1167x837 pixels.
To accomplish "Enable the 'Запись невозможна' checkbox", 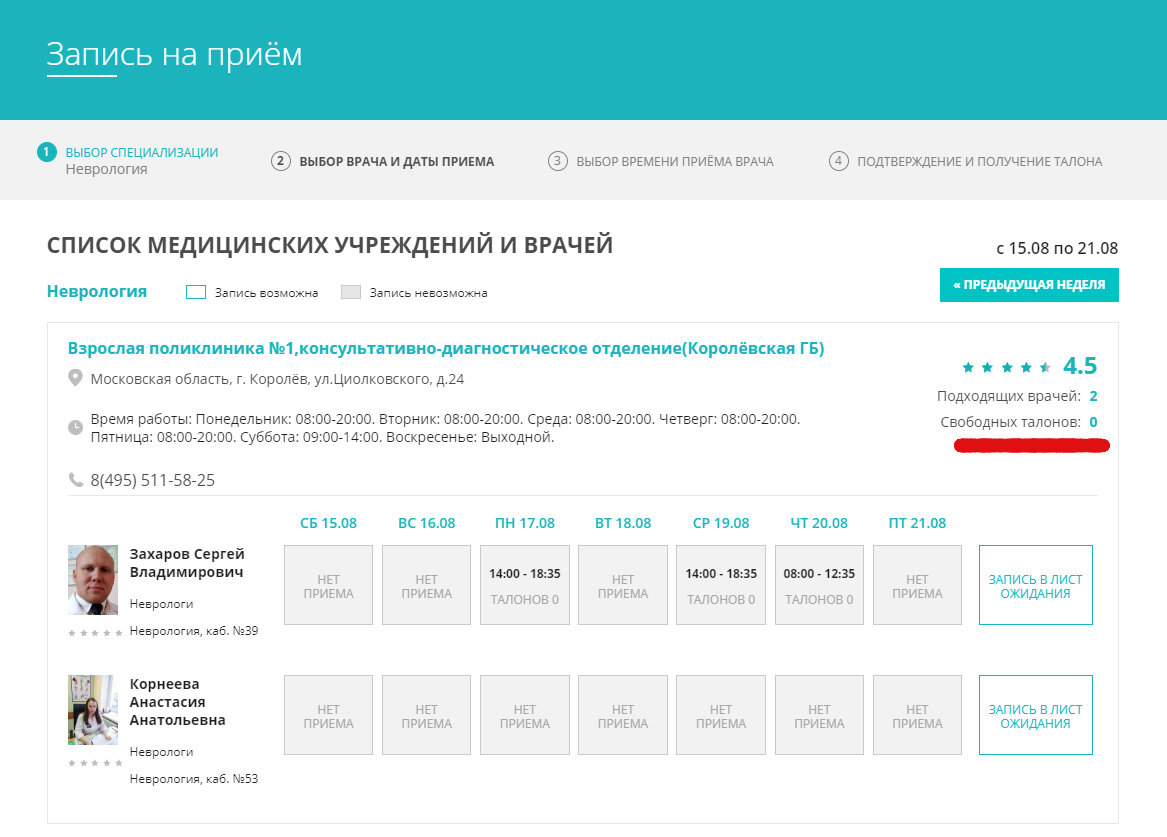I will (x=351, y=291).
